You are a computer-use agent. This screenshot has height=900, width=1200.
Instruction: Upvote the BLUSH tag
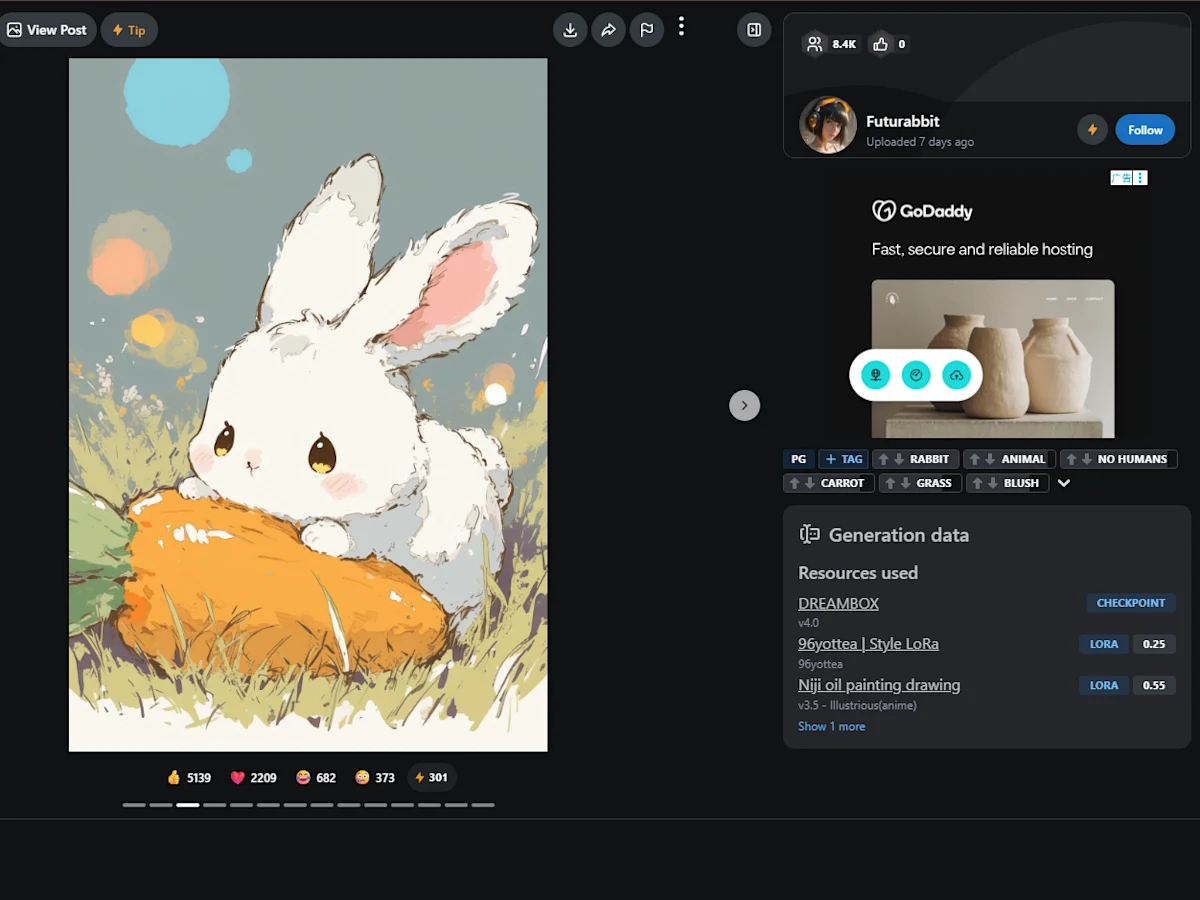(x=978, y=483)
